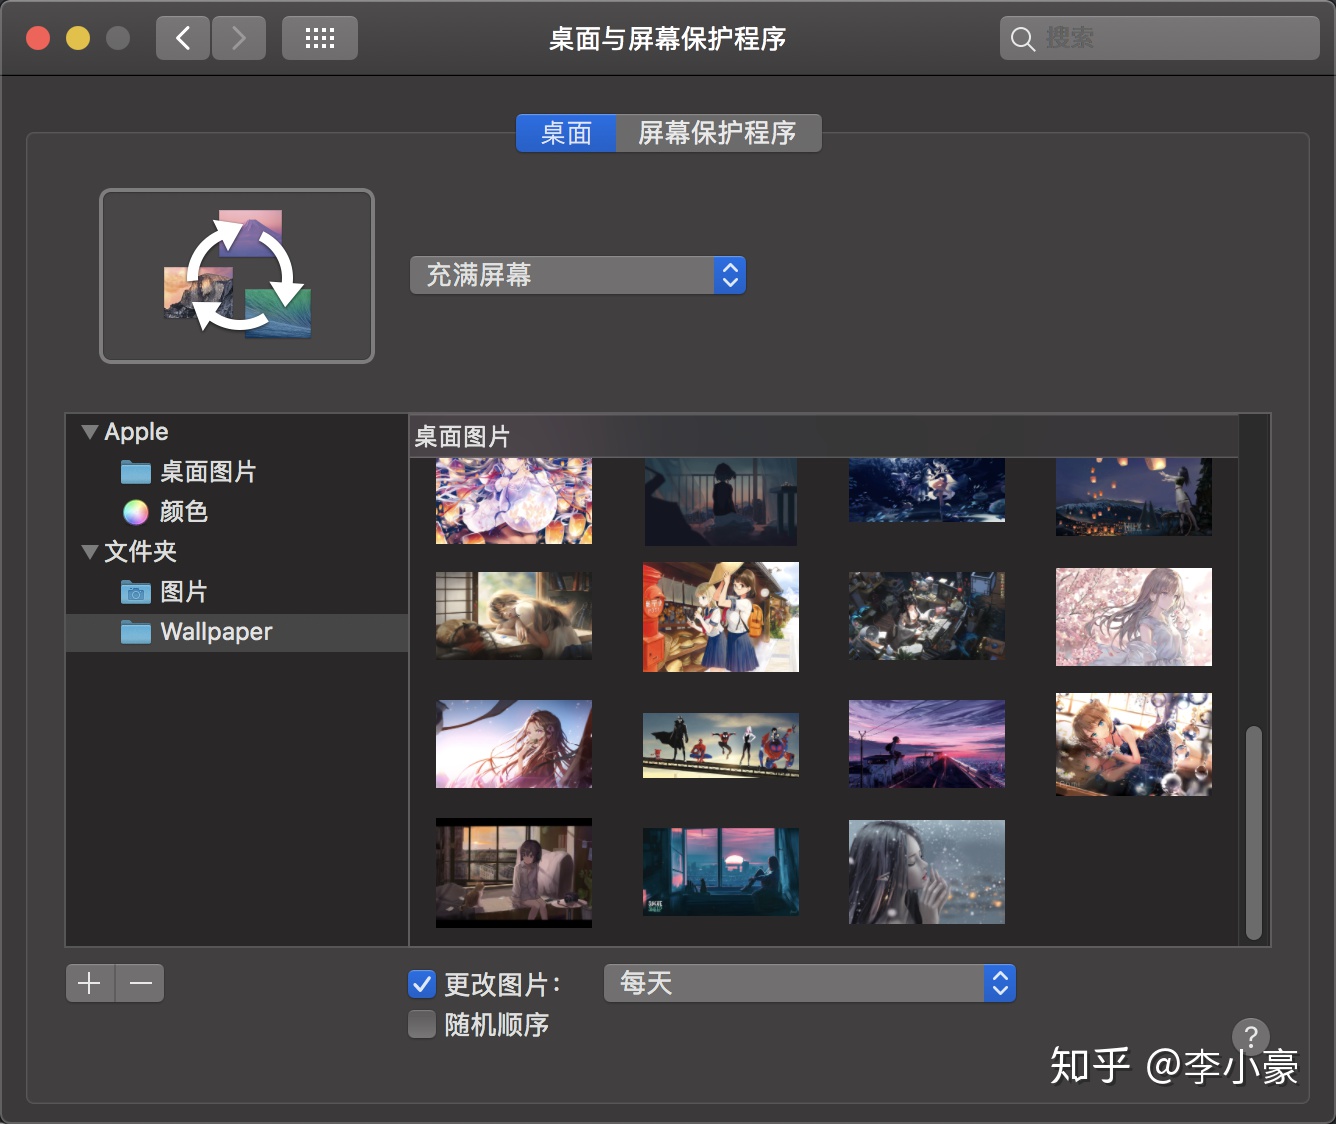Uncheck the 更改图片 checkbox
This screenshot has width=1336, height=1124.
(422, 984)
